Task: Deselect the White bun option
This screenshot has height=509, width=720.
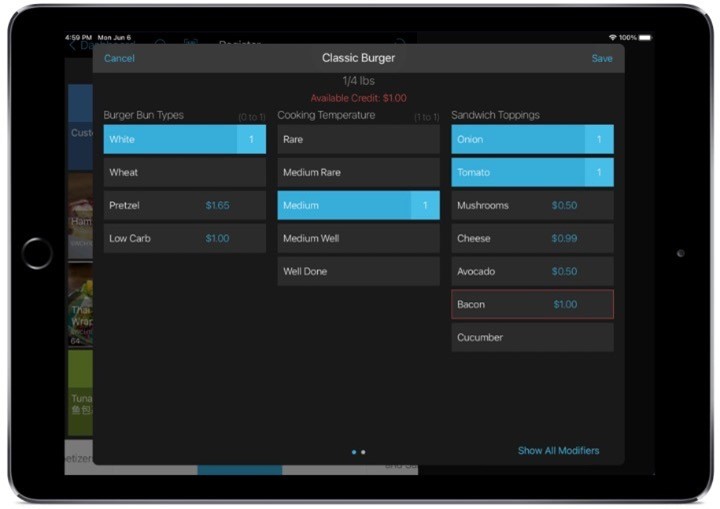Action: pyautogui.click(x=184, y=140)
